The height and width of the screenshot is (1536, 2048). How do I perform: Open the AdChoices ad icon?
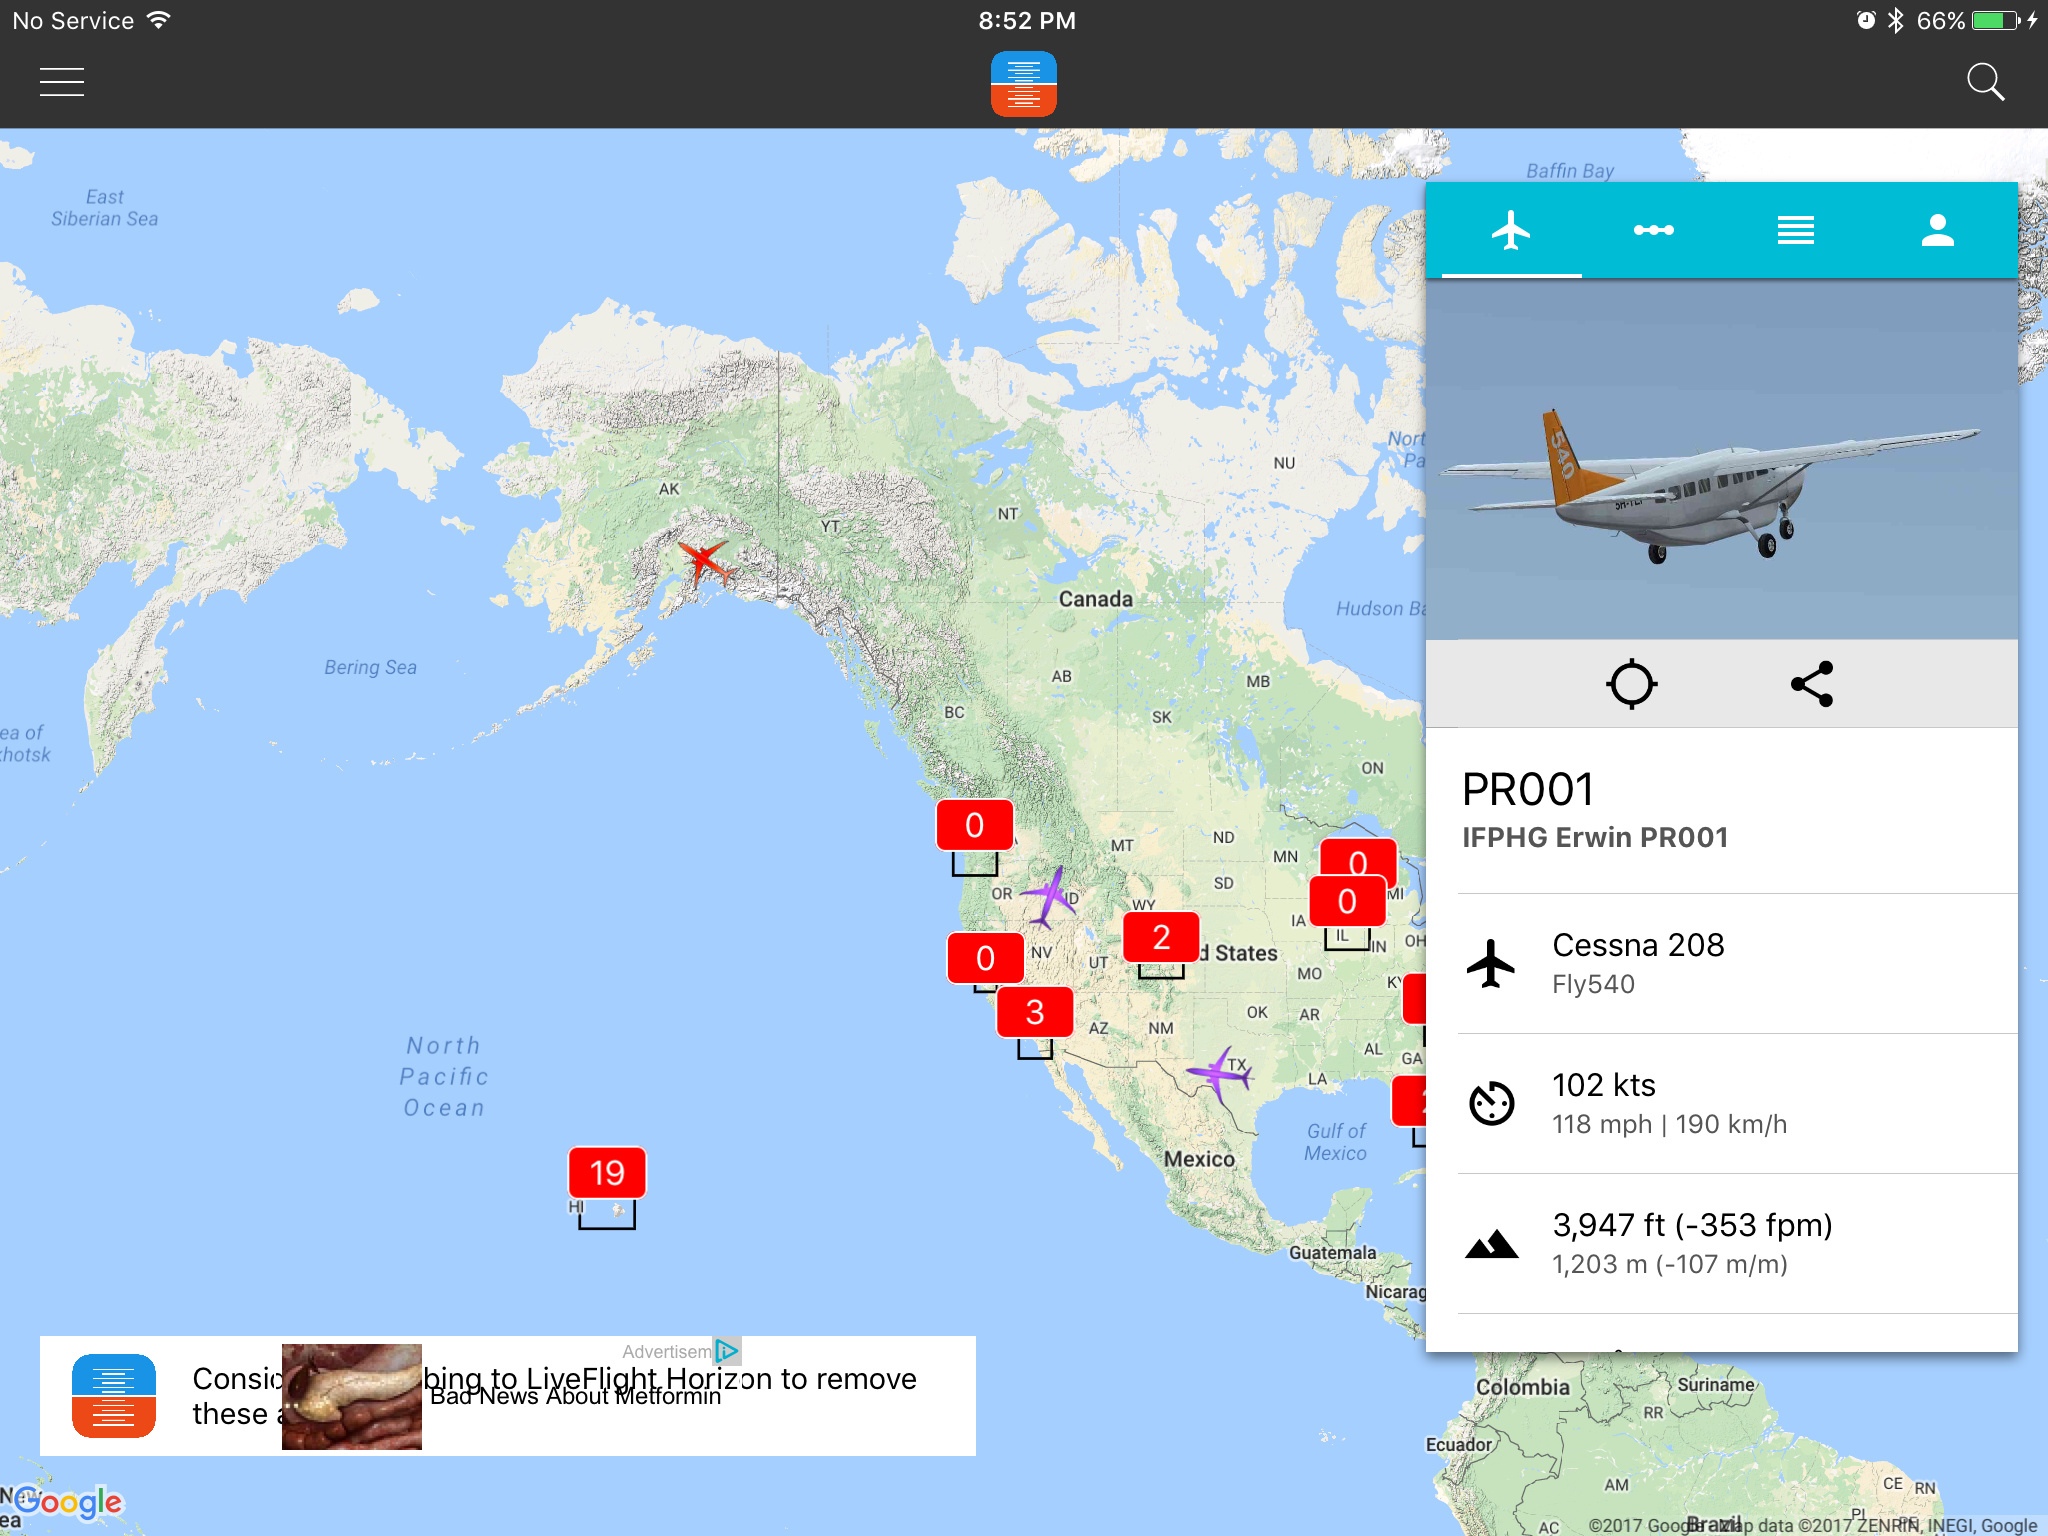point(727,1351)
